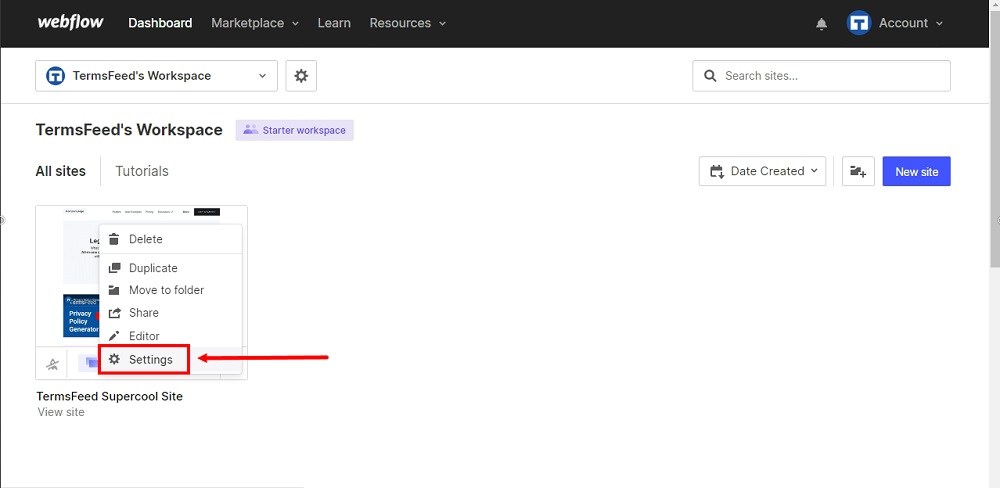Click the TermsFeed workspace logo in selector

[55, 76]
